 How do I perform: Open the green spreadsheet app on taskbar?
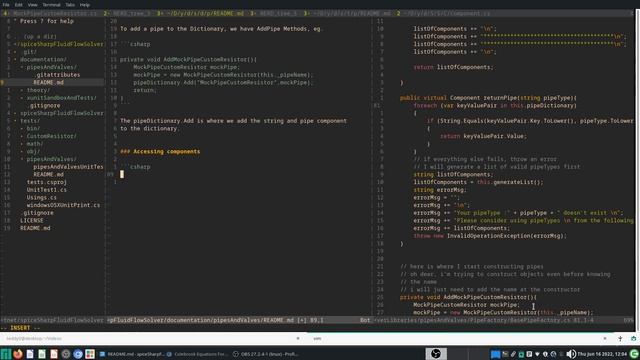coord(42,354)
